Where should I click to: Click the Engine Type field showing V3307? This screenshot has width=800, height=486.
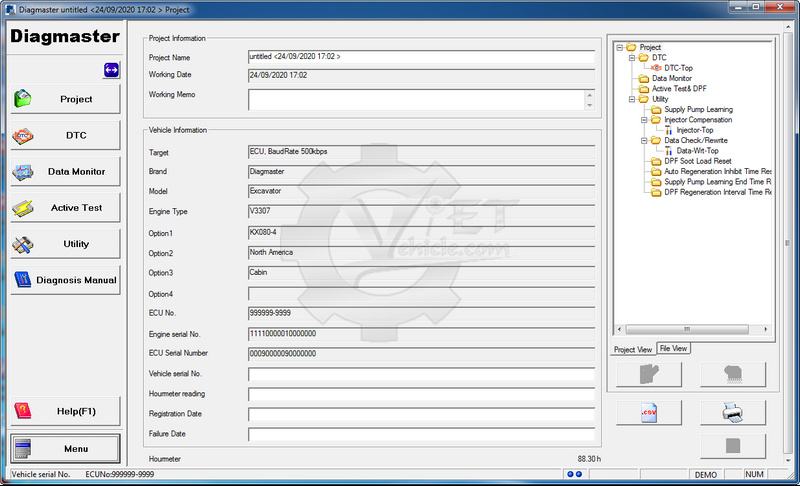[421, 212]
